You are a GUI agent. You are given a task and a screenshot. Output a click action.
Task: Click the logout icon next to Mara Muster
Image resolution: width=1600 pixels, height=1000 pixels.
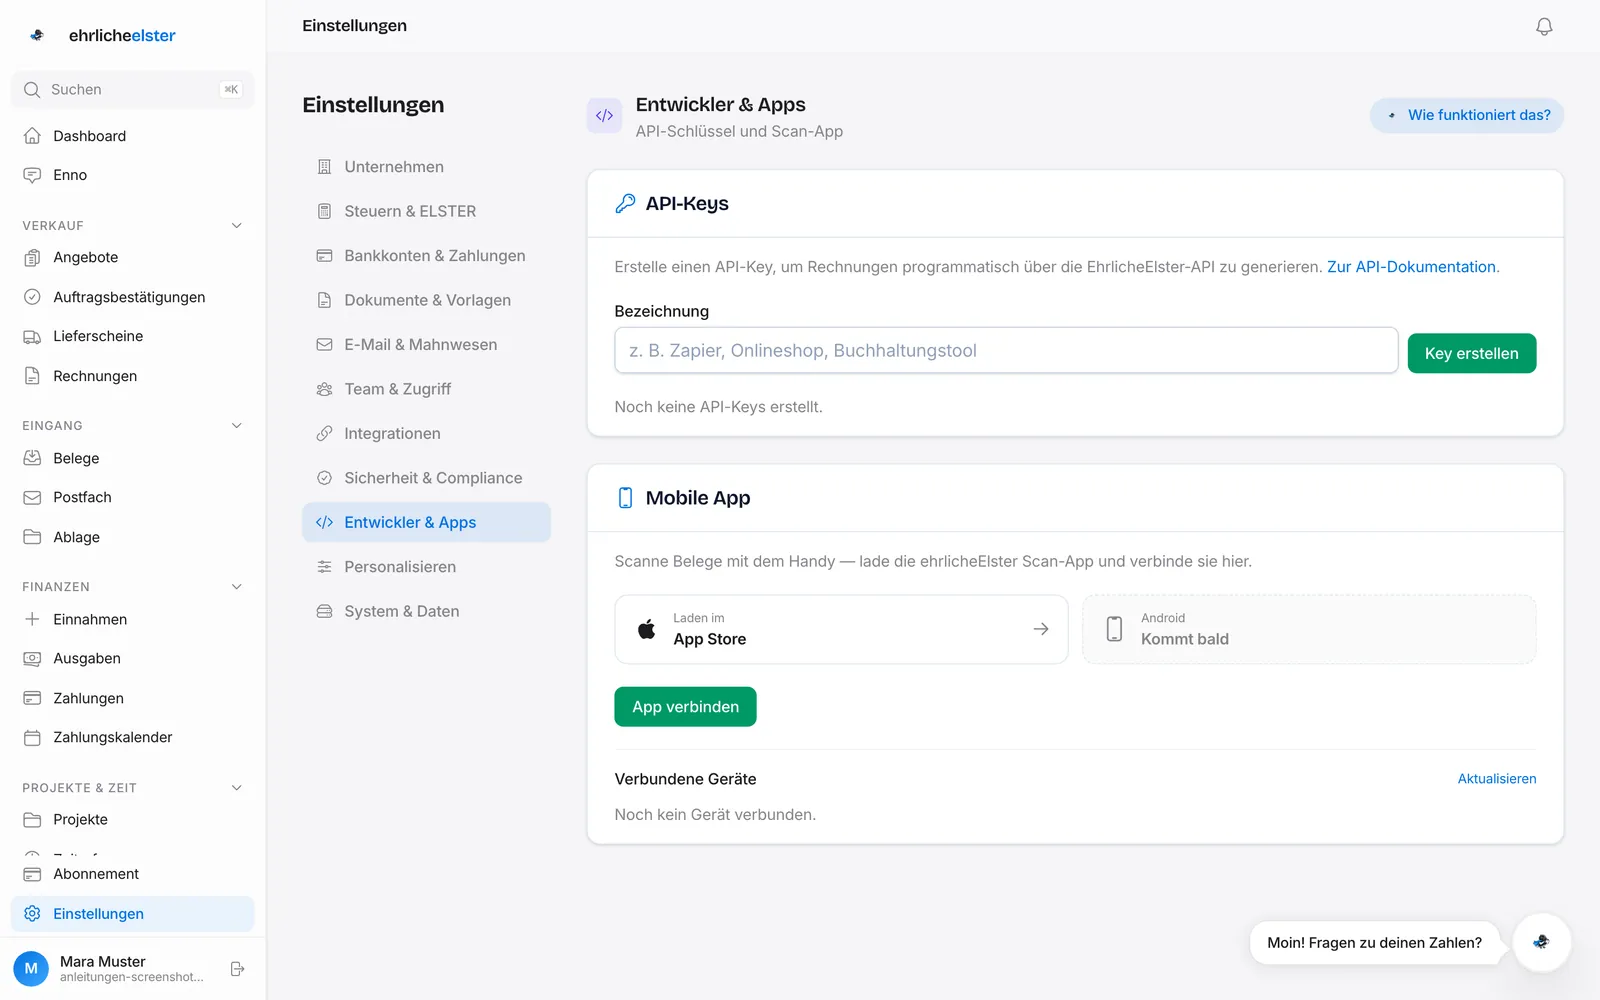coord(237,969)
